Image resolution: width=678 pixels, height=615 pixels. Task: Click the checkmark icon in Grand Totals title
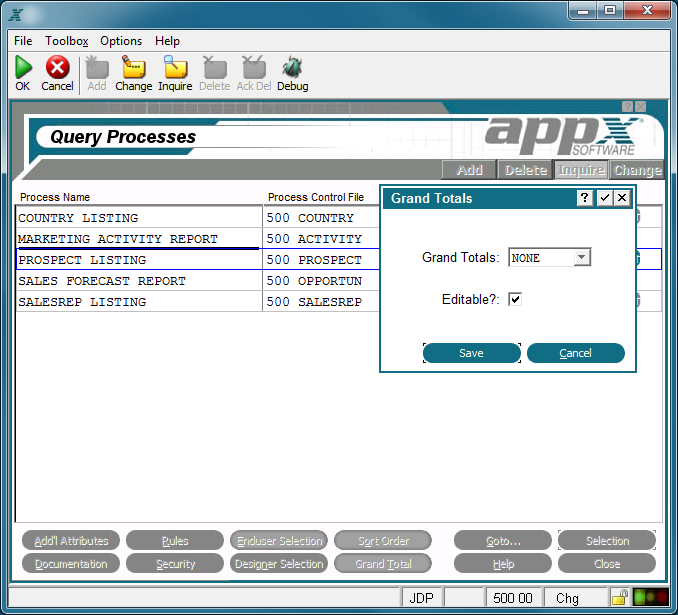click(x=604, y=198)
